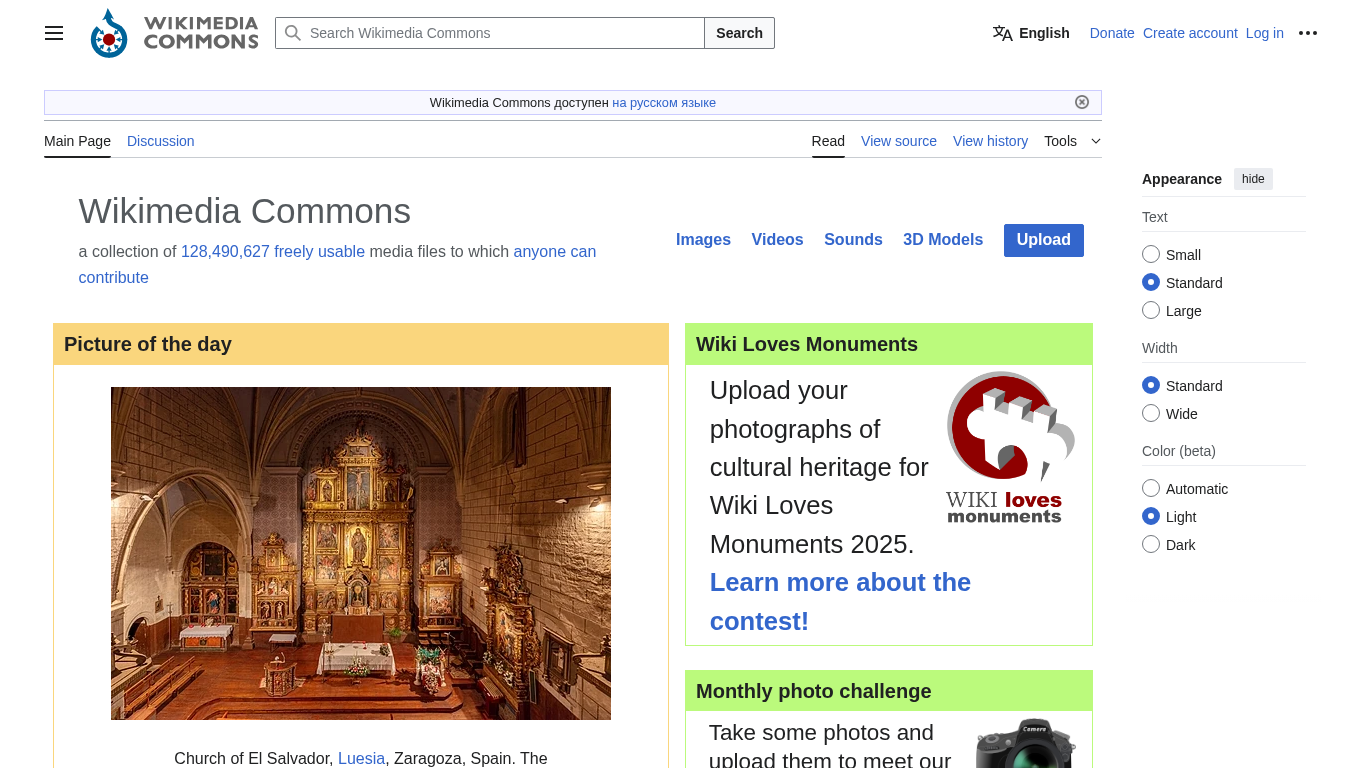1366x768 pixels.
Task: Open the 3D Models category link
Action: 943,240
